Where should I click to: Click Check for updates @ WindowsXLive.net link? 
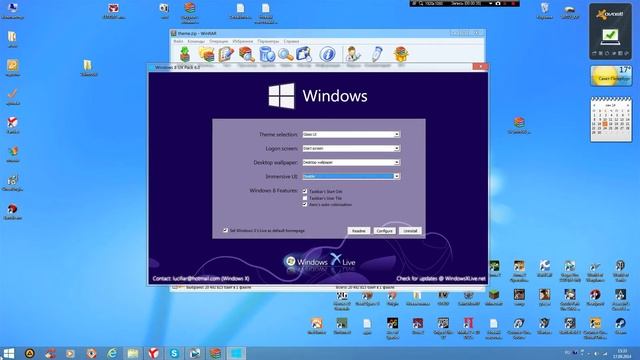[441, 279]
